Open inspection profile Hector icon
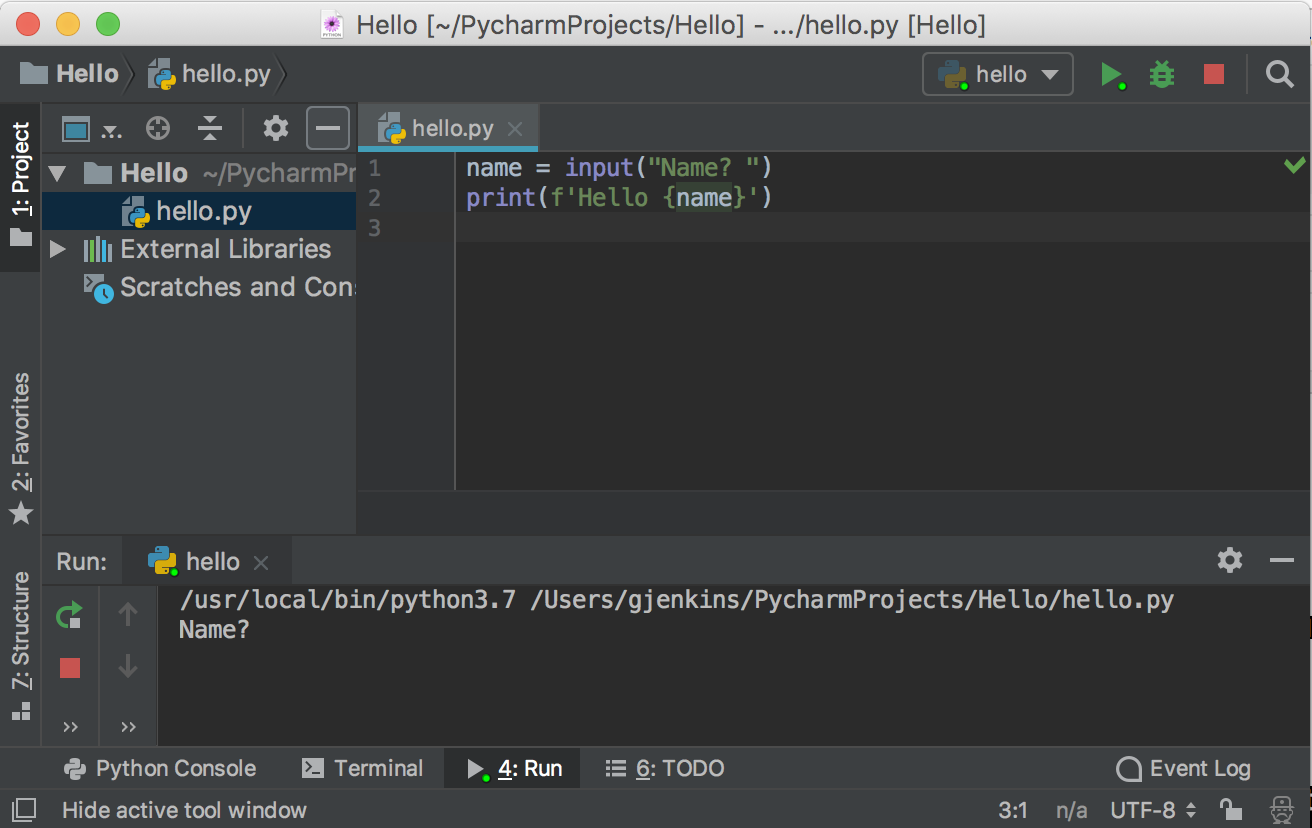This screenshot has width=1312, height=828. pyautogui.click(x=1282, y=809)
